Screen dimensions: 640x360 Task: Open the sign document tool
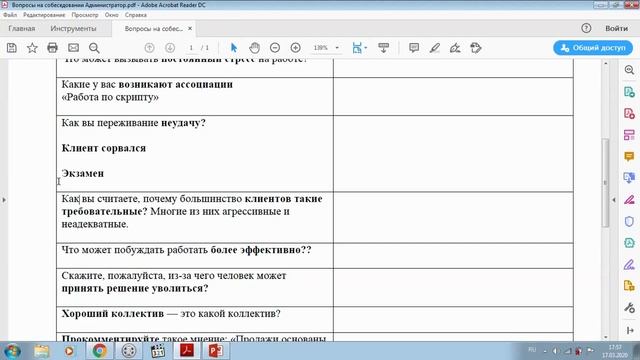point(455,48)
